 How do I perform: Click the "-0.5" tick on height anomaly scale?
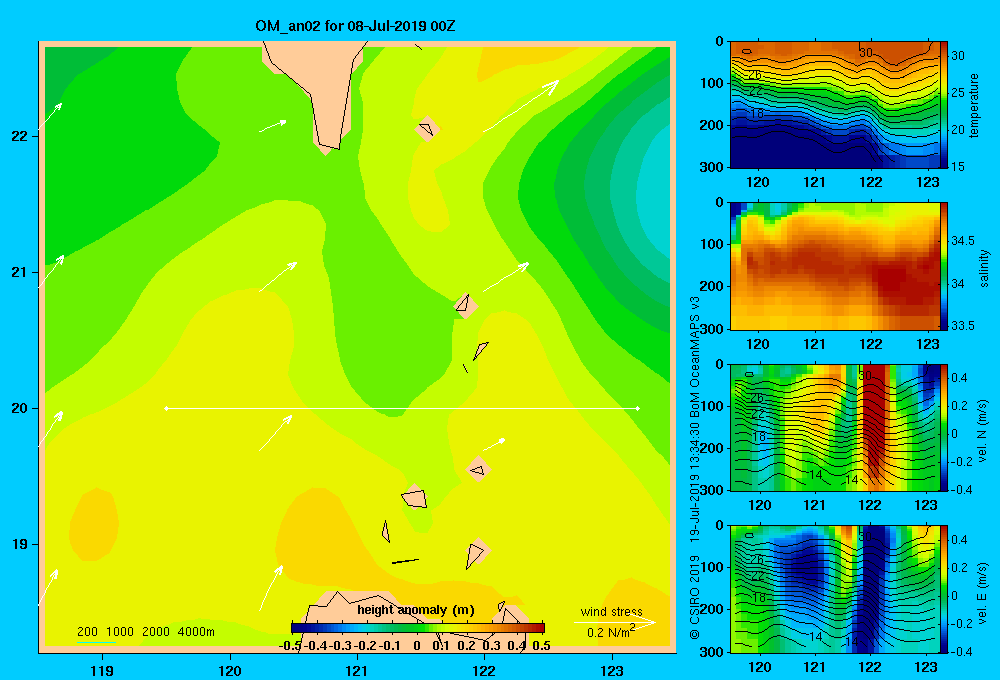pyautogui.click(x=290, y=646)
